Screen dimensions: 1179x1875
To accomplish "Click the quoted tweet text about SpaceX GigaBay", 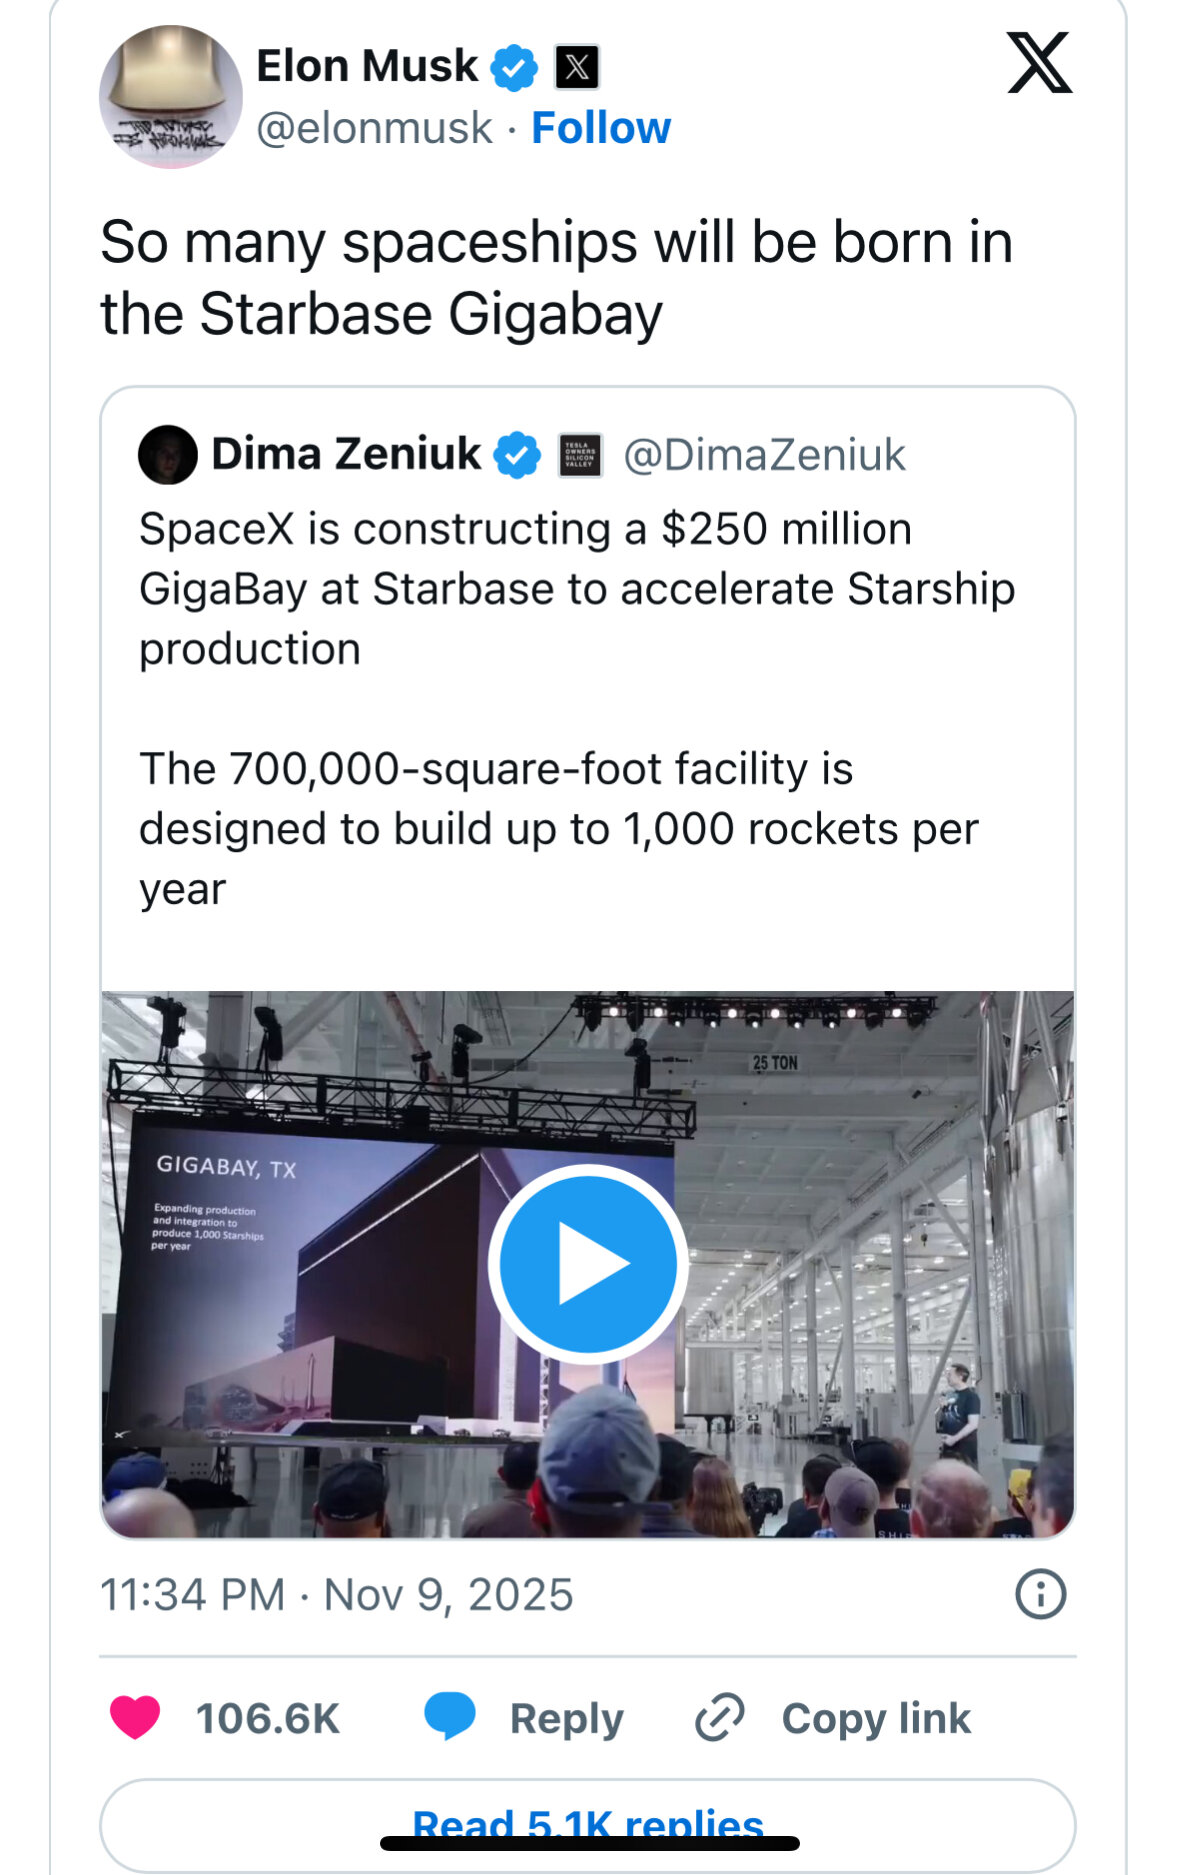I will pos(577,589).
